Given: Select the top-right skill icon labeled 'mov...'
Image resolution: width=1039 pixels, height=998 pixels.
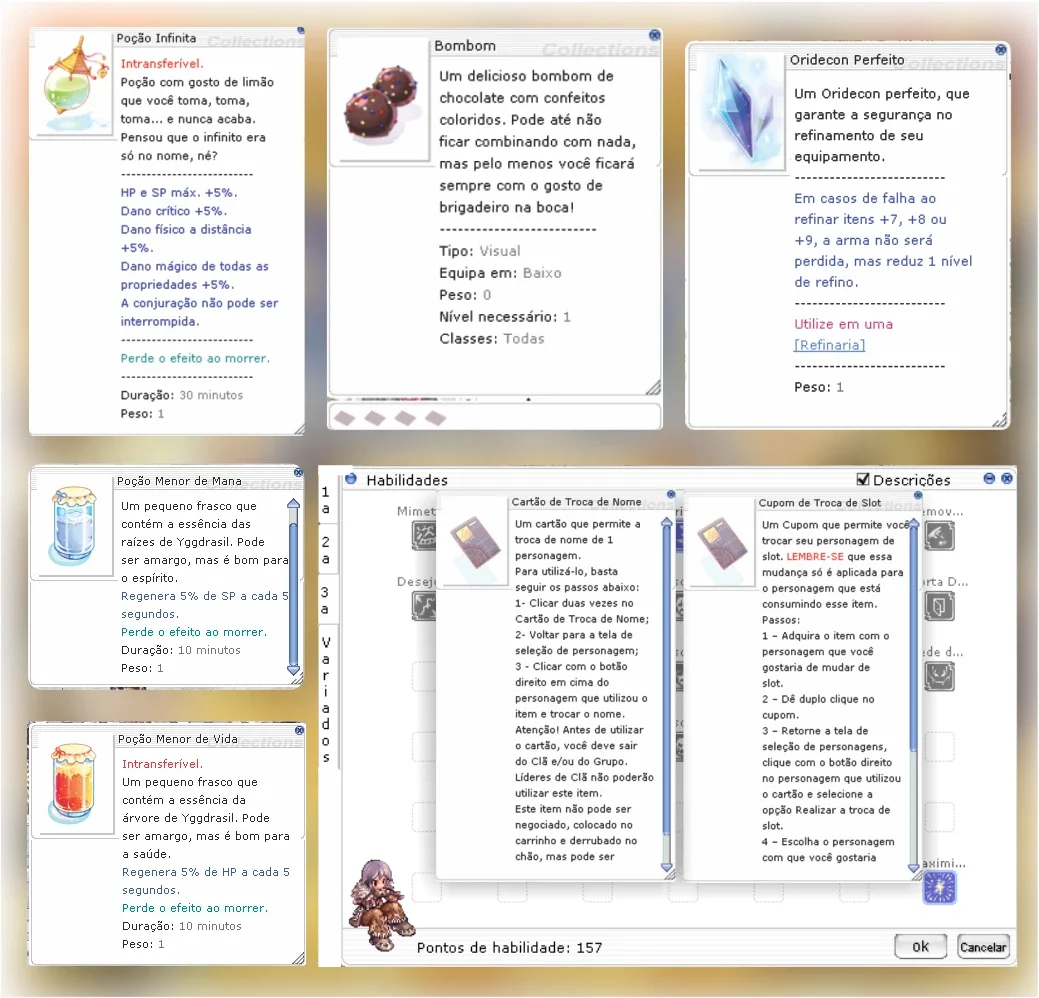Looking at the screenshot, I should (x=940, y=536).
